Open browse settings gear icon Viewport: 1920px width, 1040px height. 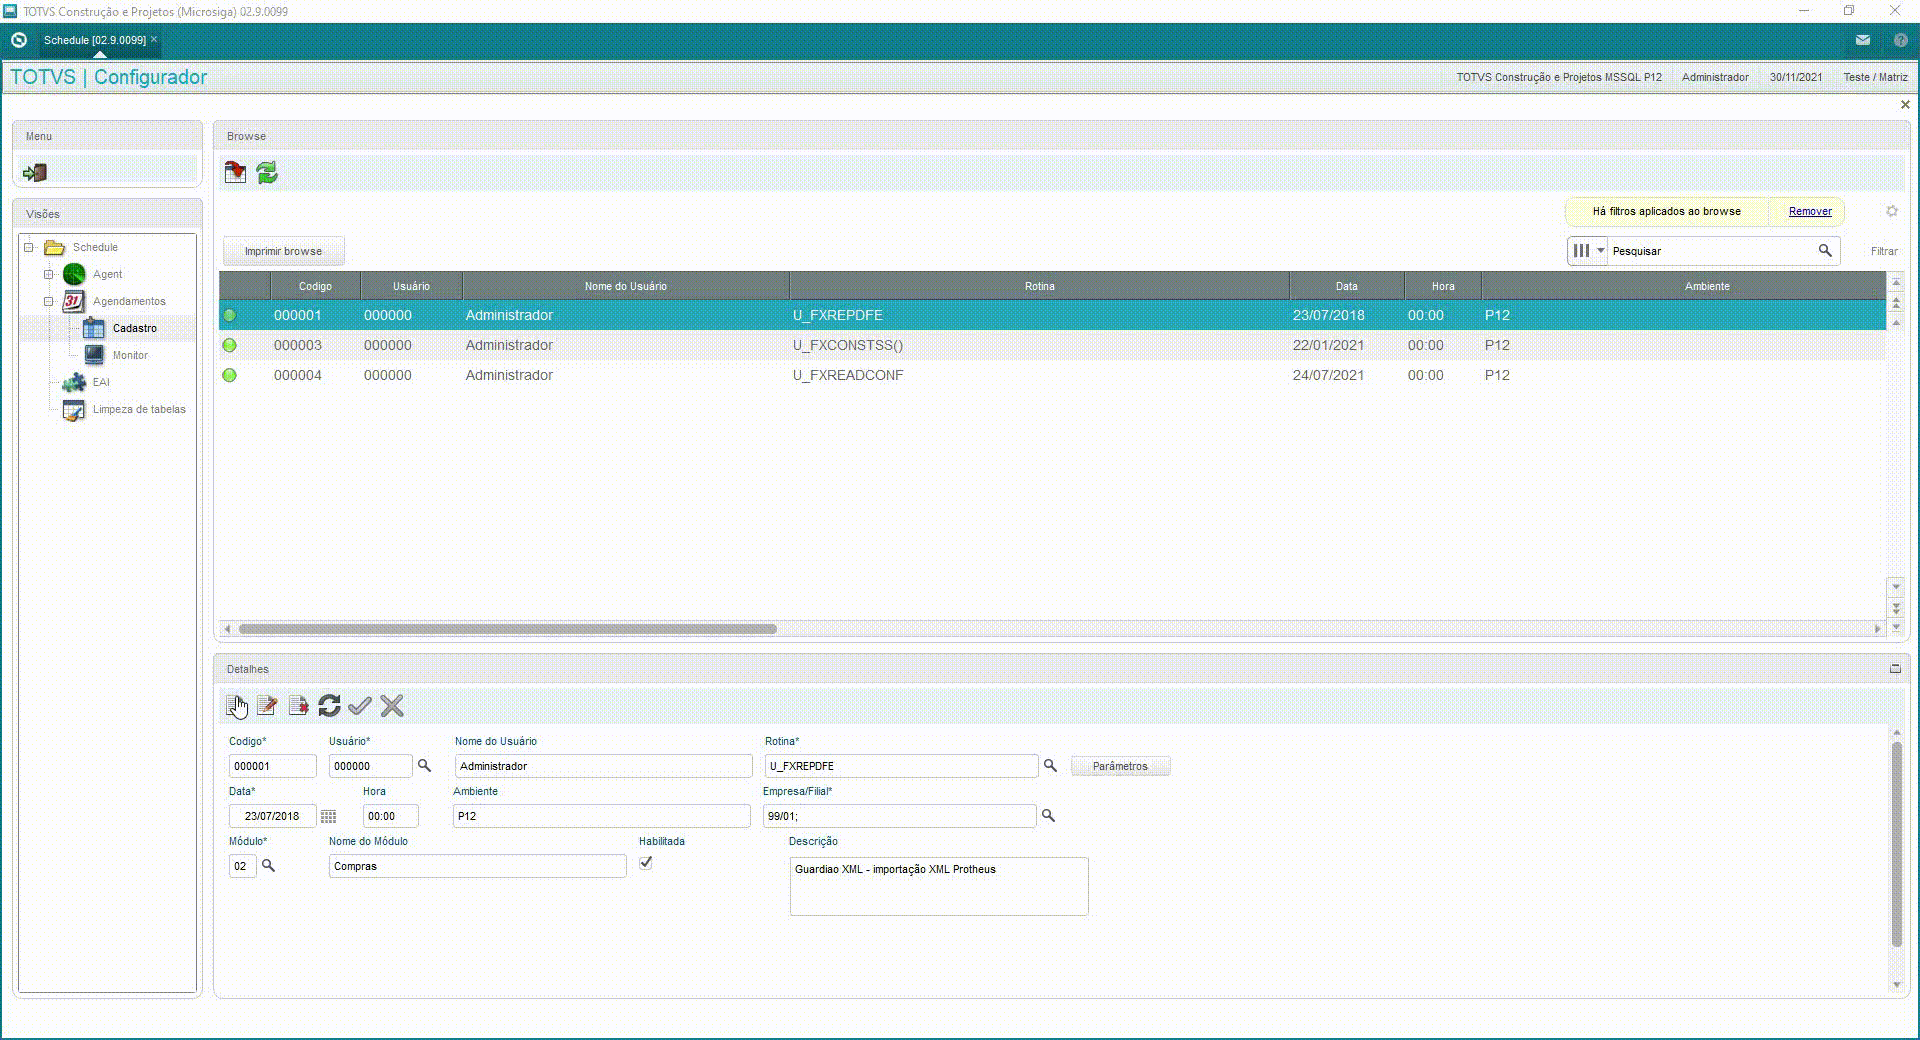tap(1892, 211)
